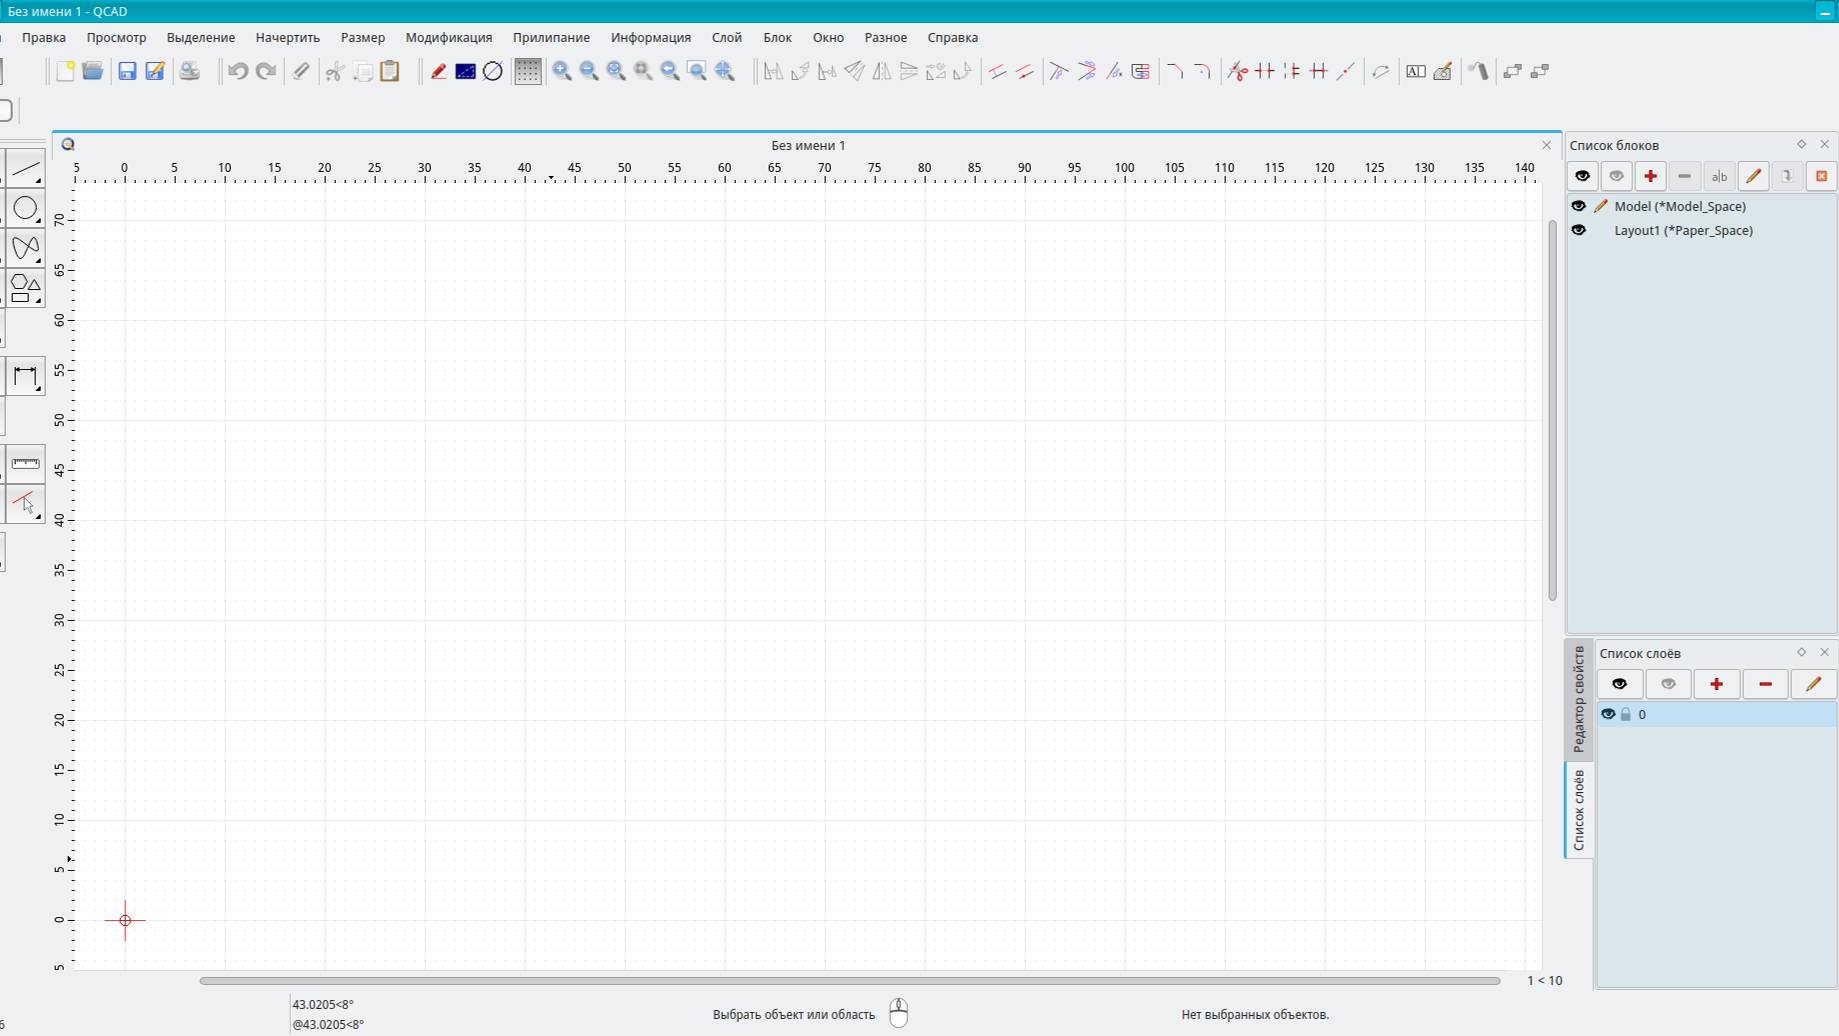Zoom out with magnifier minus icon
Viewport: 1839px width, 1036px height.
pos(589,71)
